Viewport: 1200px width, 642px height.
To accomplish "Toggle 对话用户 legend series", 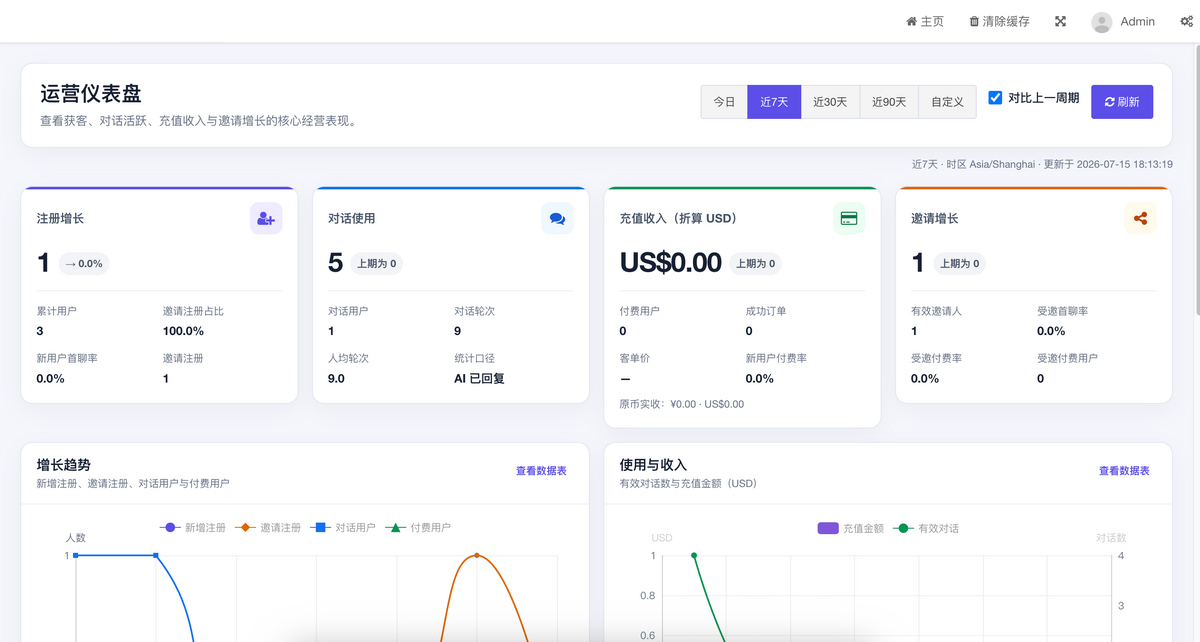I will point(343,527).
